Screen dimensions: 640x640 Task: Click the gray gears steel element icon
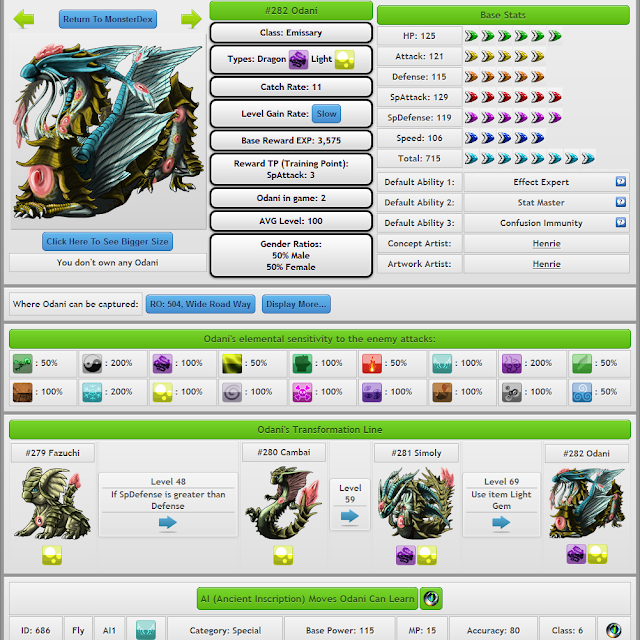(512, 392)
